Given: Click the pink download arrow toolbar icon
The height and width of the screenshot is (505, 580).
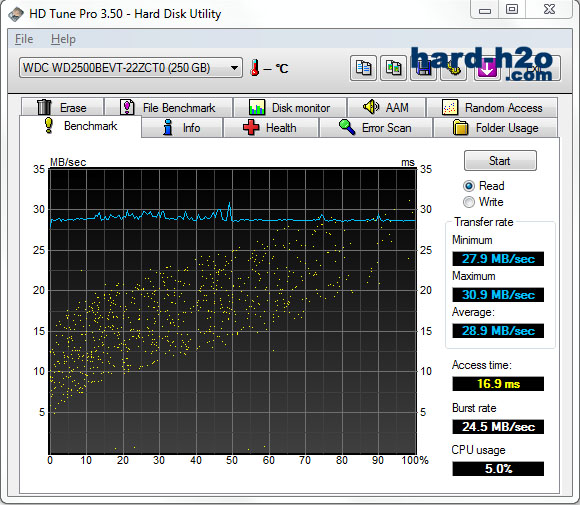Looking at the screenshot, I should (486, 68).
